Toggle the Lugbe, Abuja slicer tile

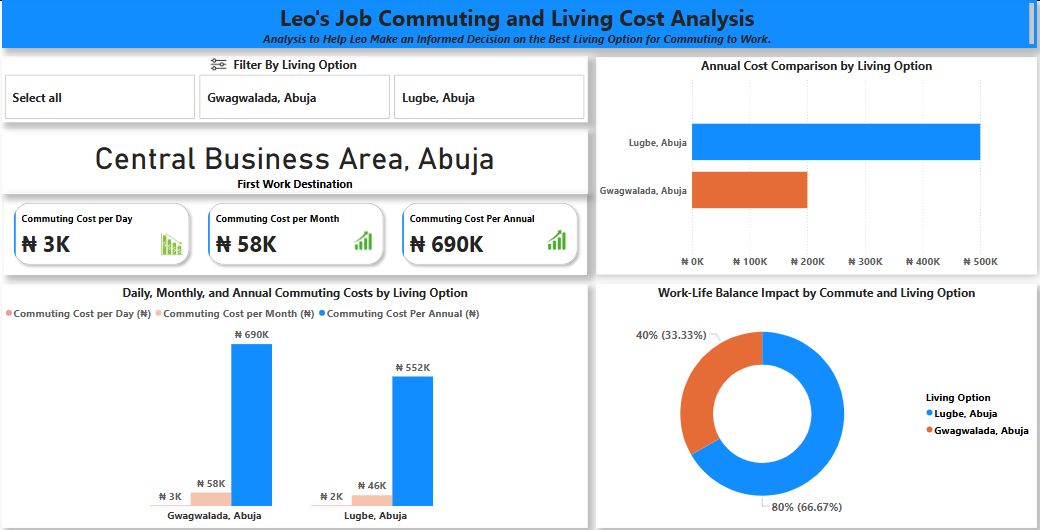pyautogui.click(x=488, y=97)
